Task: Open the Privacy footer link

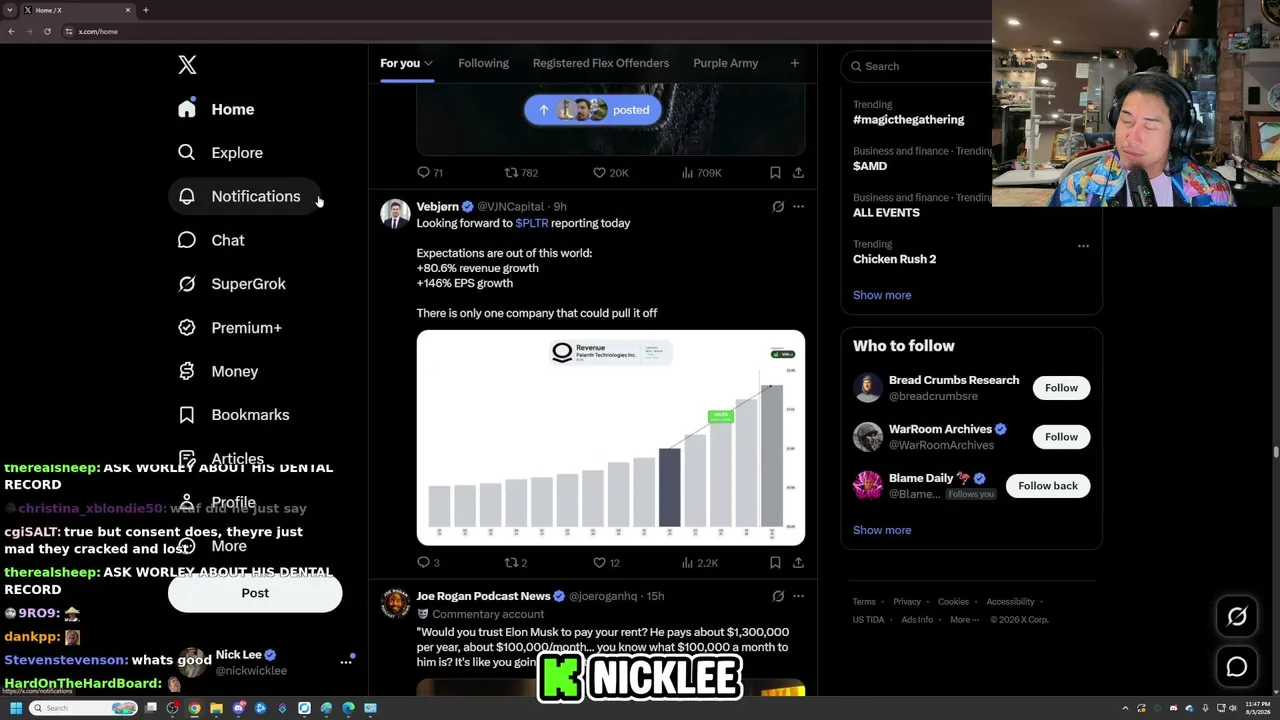Action: pos(907,602)
